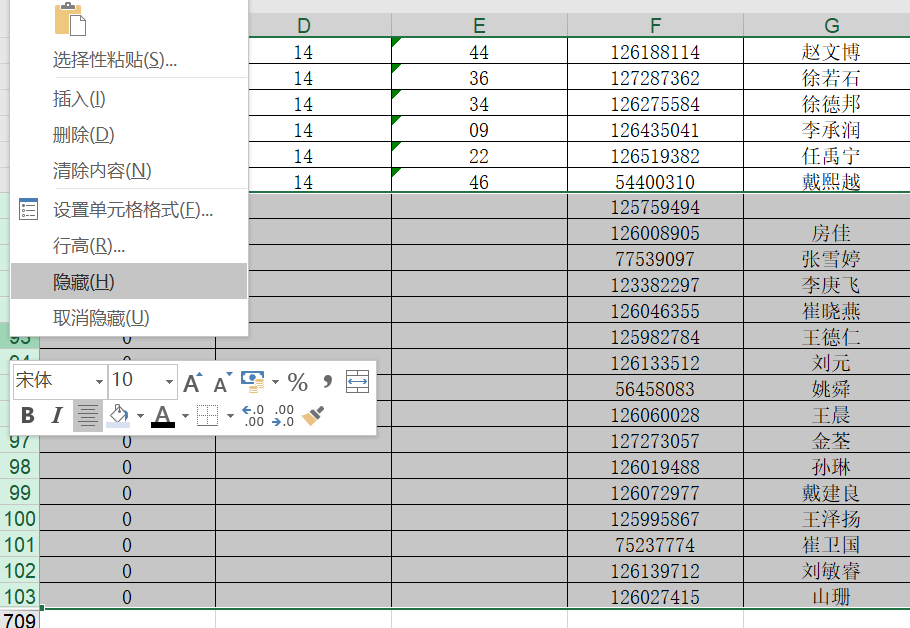The image size is (910, 628).
Task: Click the font color A icon
Action: point(163,416)
